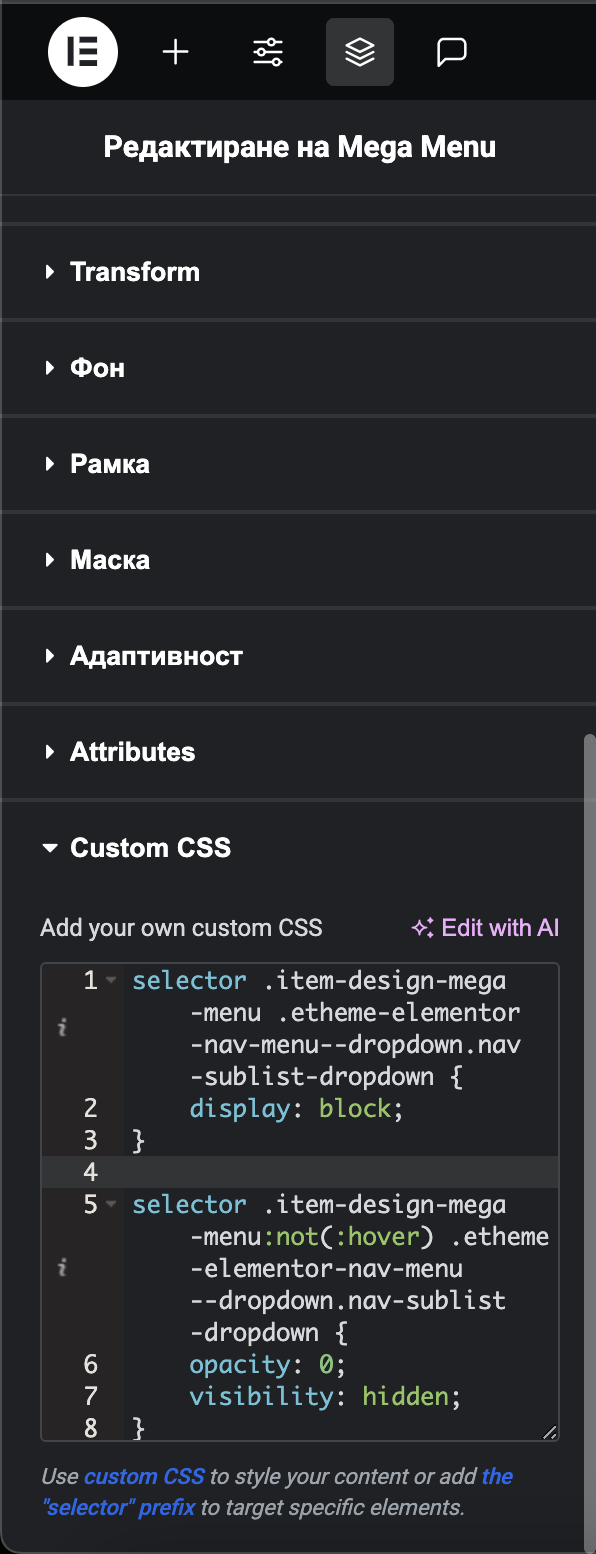Expand the Attributes section
Screen dimensions: 596x1554
(298, 752)
